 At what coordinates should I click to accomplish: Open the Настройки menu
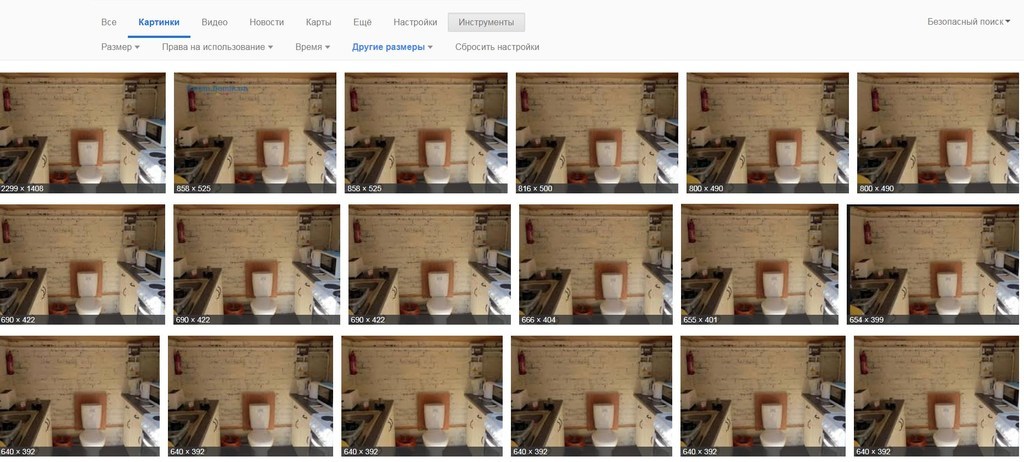coord(415,22)
